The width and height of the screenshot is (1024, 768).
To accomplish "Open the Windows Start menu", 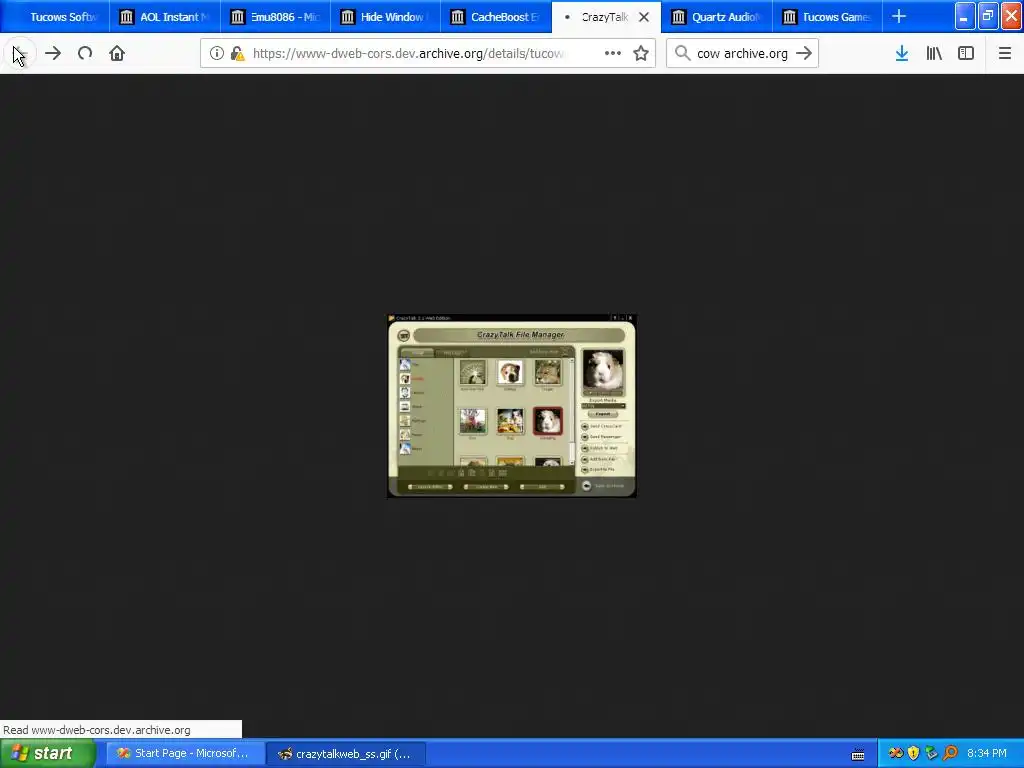I will point(48,754).
